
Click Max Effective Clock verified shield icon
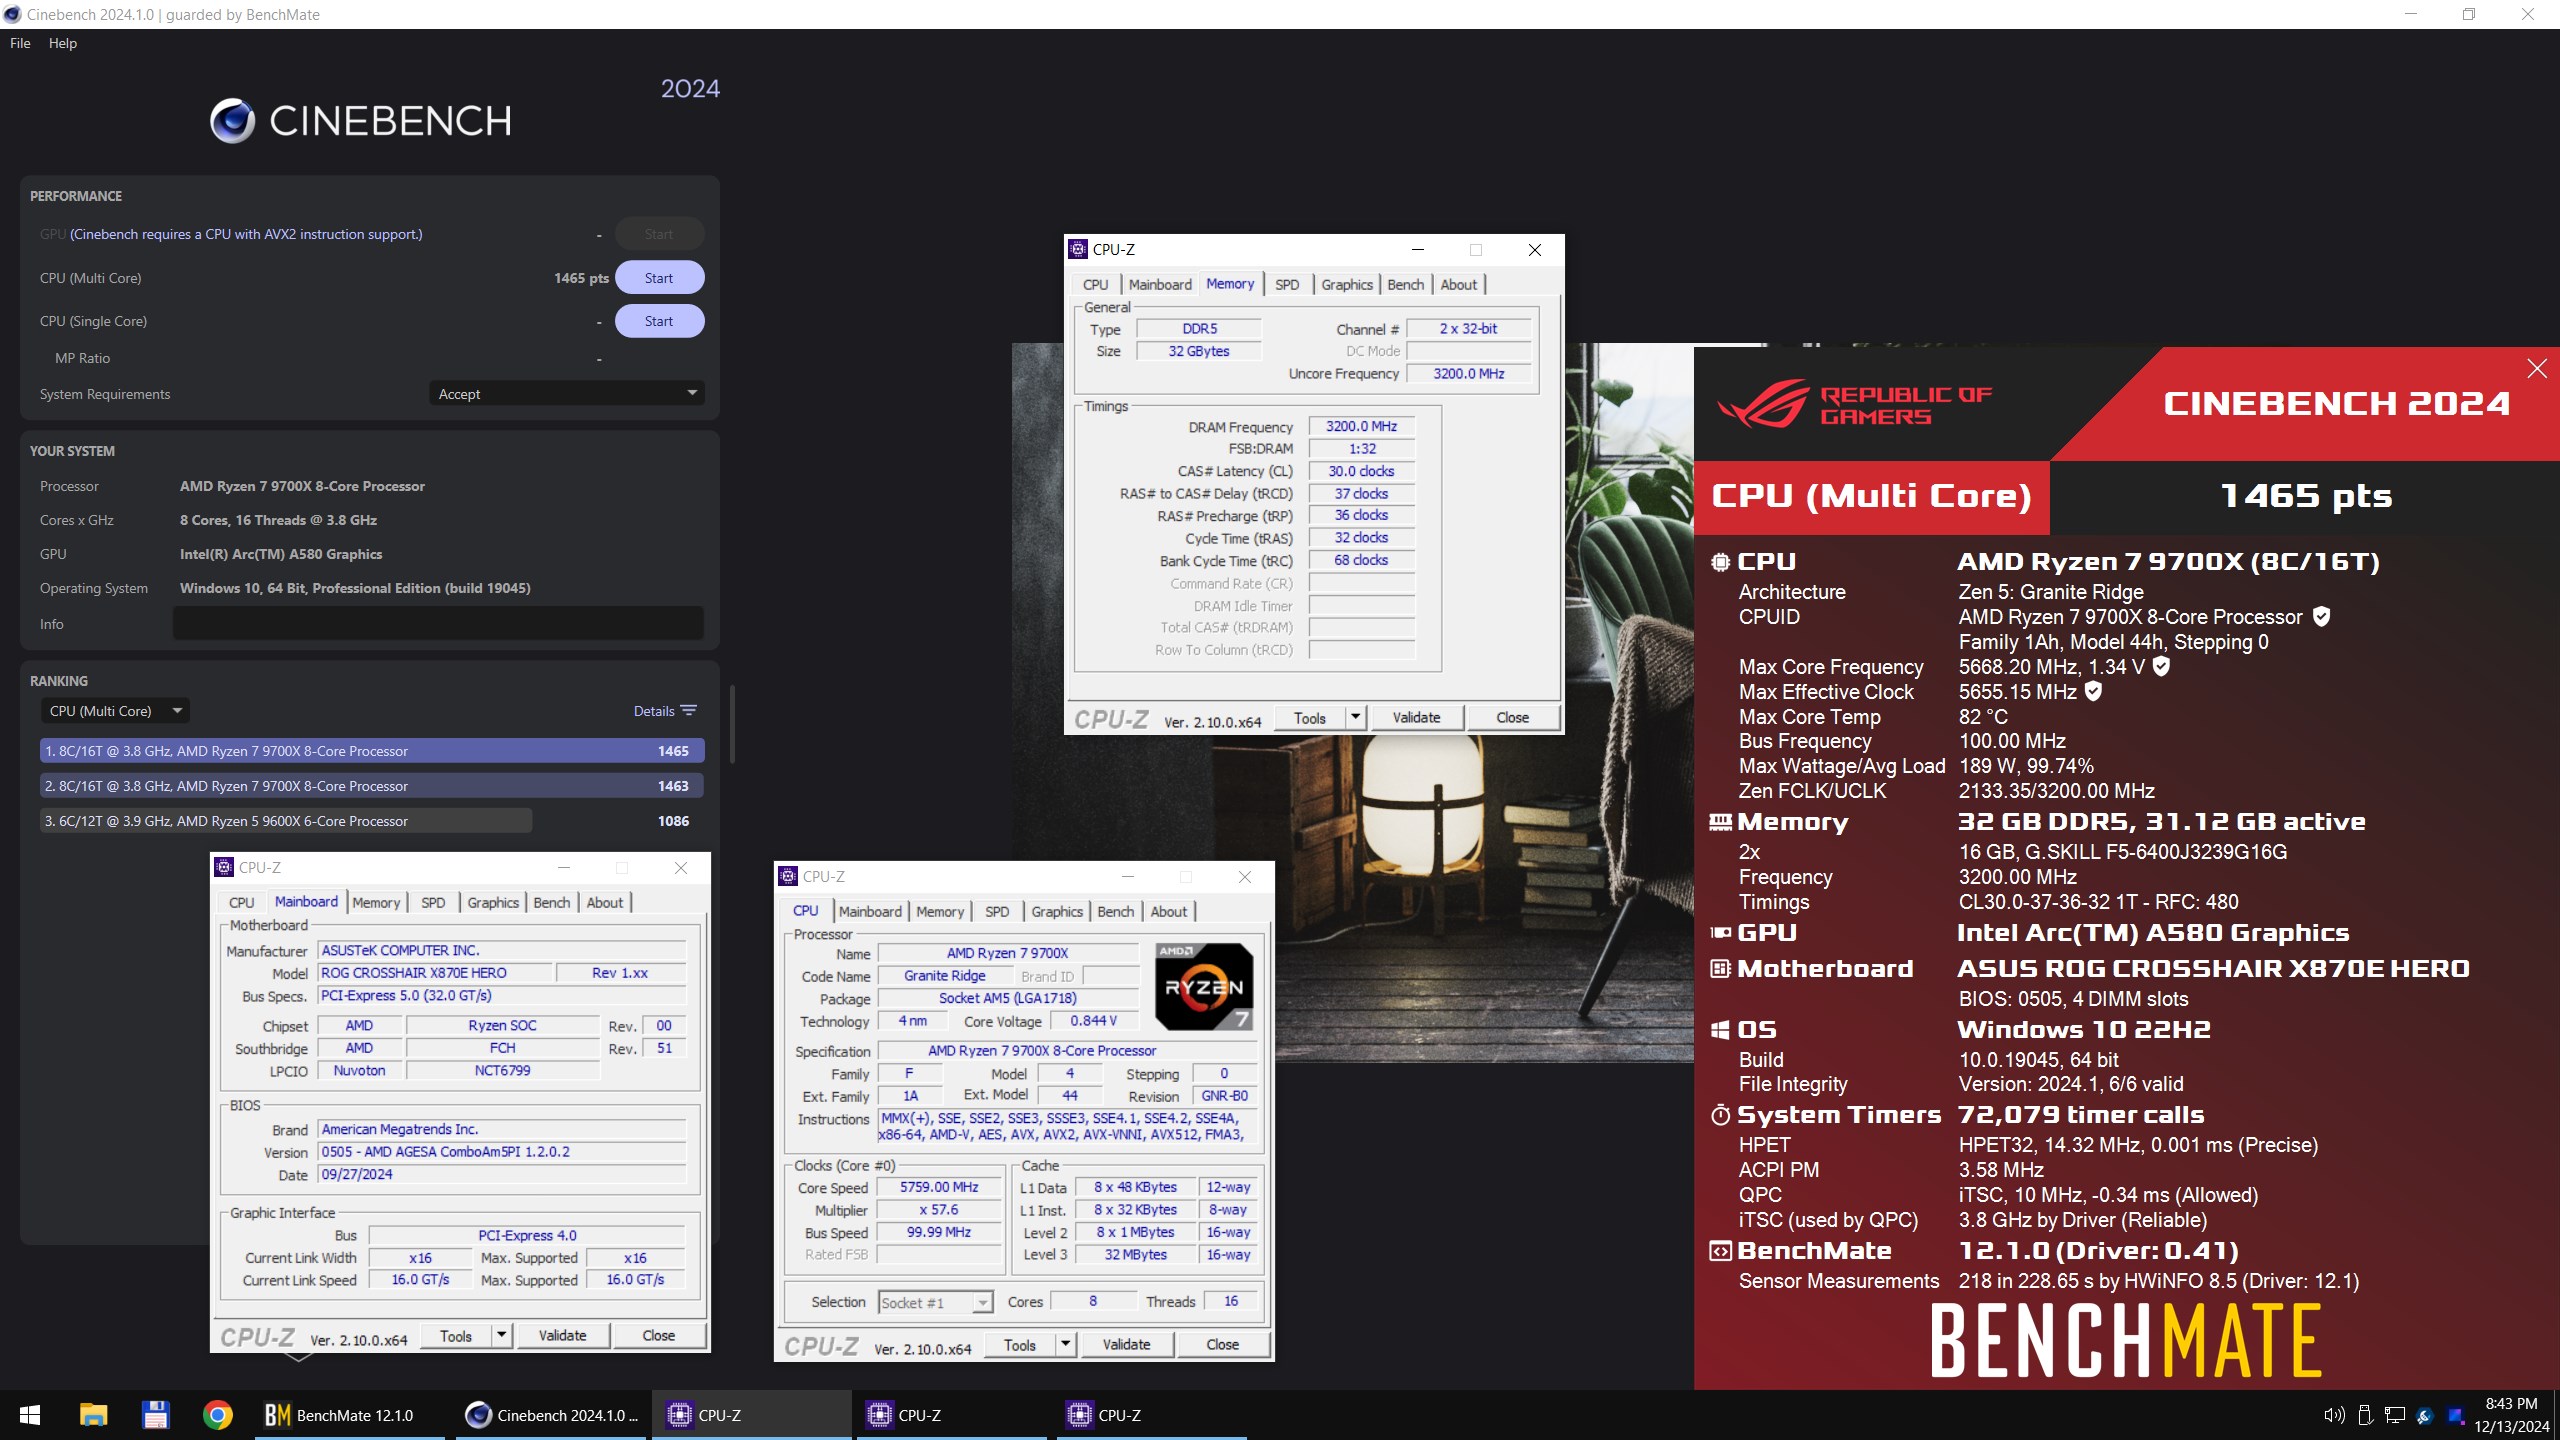(2093, 691)
